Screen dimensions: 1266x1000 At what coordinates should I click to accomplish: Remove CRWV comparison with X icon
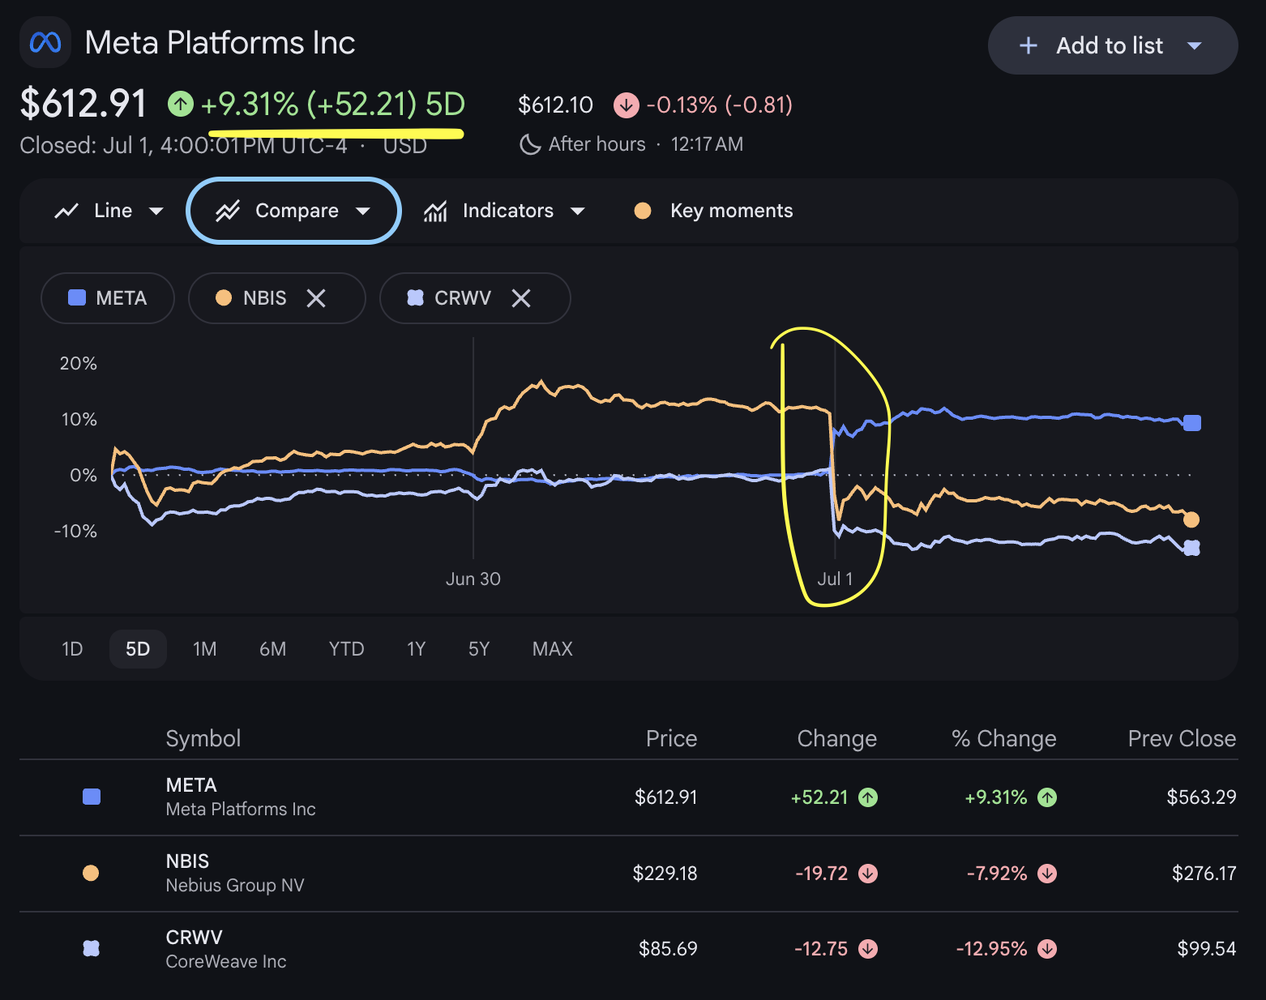[521, 298]
